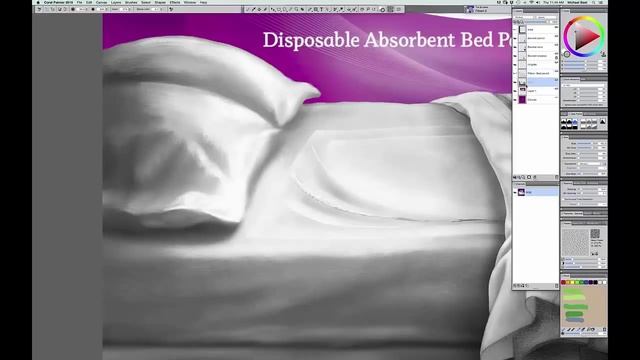
Task: Delete layer using Layers panel trash icon
Action: coord(556,177)
